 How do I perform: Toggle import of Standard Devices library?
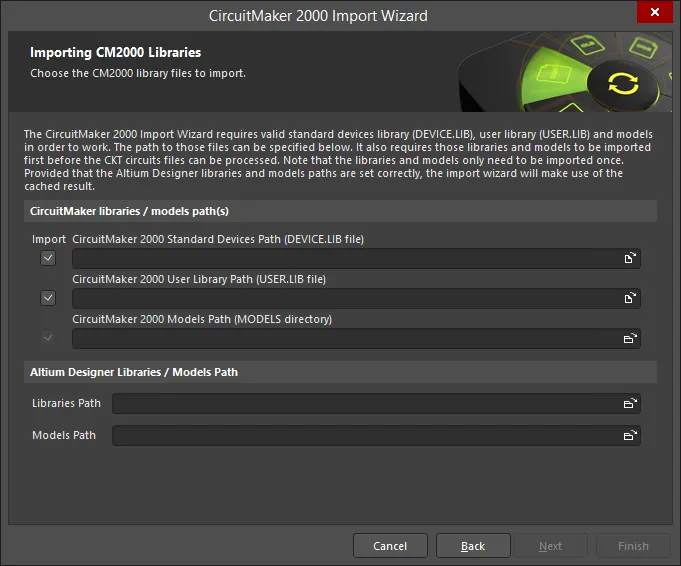coord(48,258)
